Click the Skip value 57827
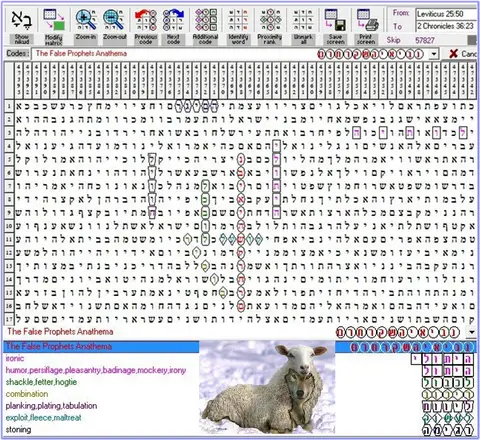This screenshot has height=440, width=480. [x=425, y=40]
